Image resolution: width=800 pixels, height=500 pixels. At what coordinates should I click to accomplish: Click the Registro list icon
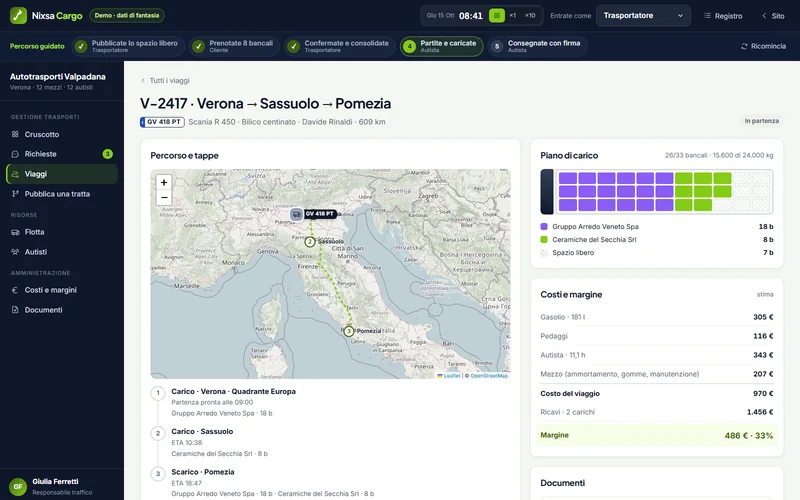point(707,16)
